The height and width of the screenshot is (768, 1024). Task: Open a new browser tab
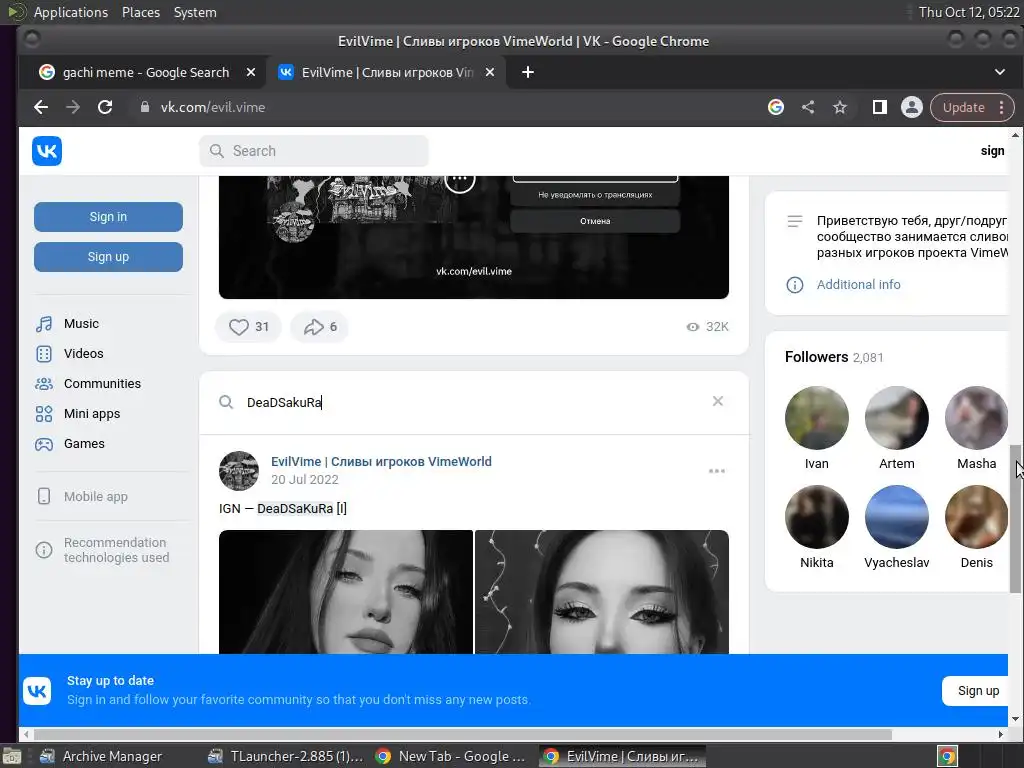[528, 72]
